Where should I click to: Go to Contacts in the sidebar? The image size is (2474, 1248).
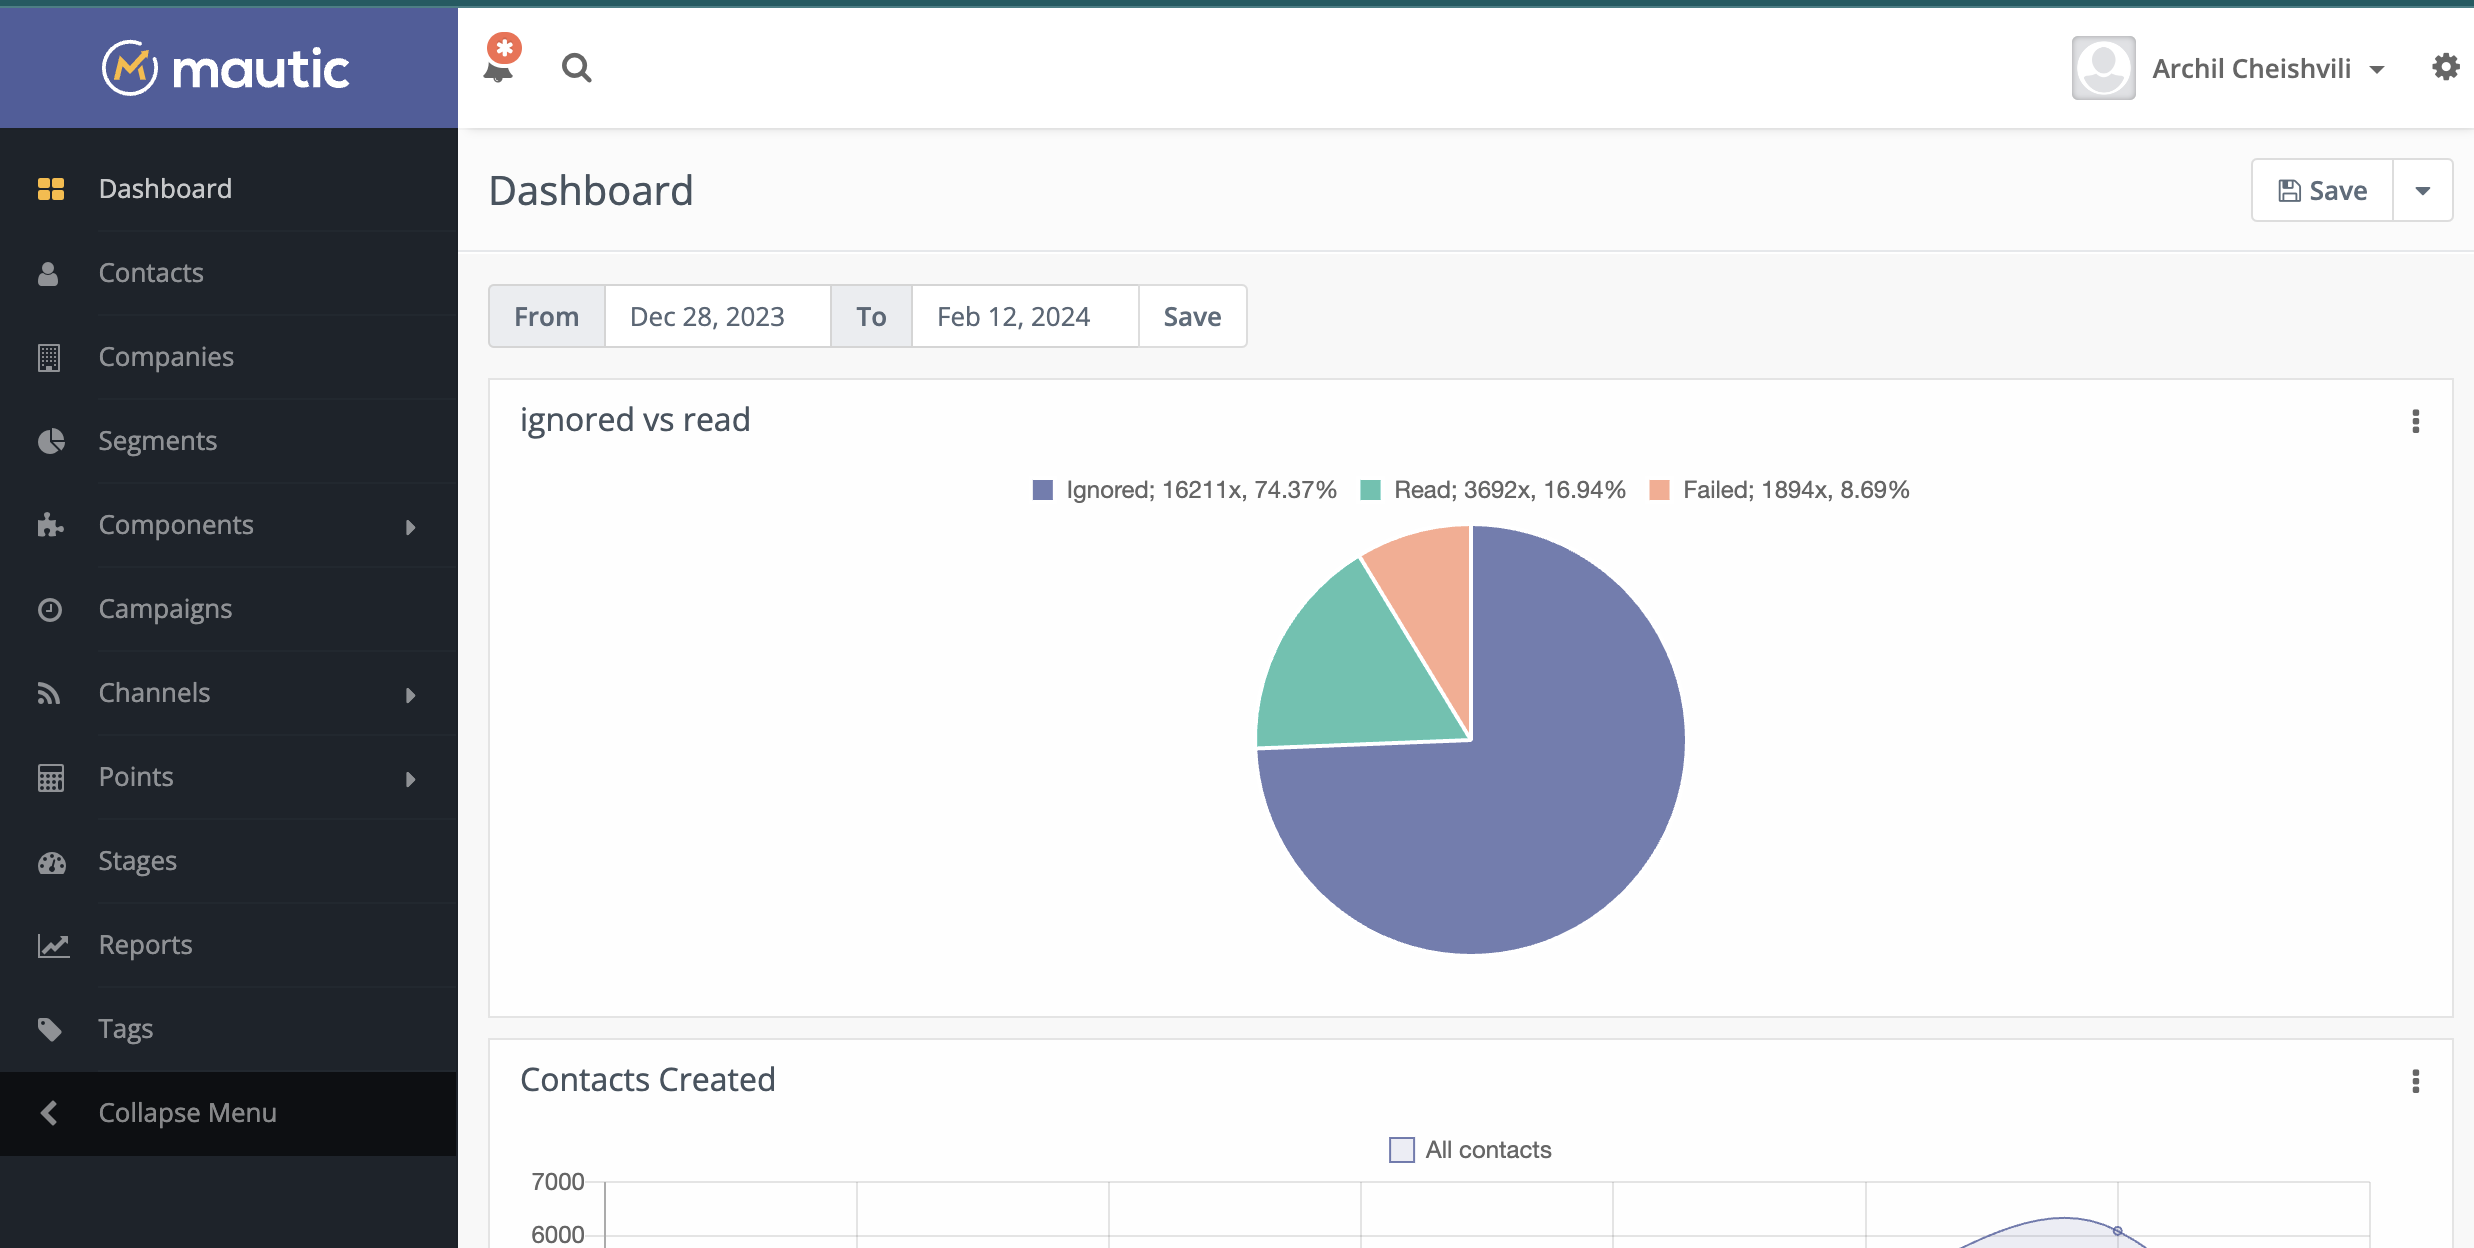coord(151,273)
